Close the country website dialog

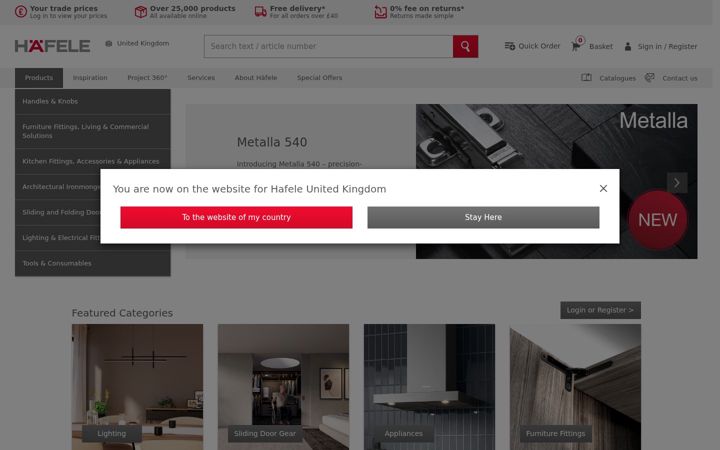(x=603, y=189)
